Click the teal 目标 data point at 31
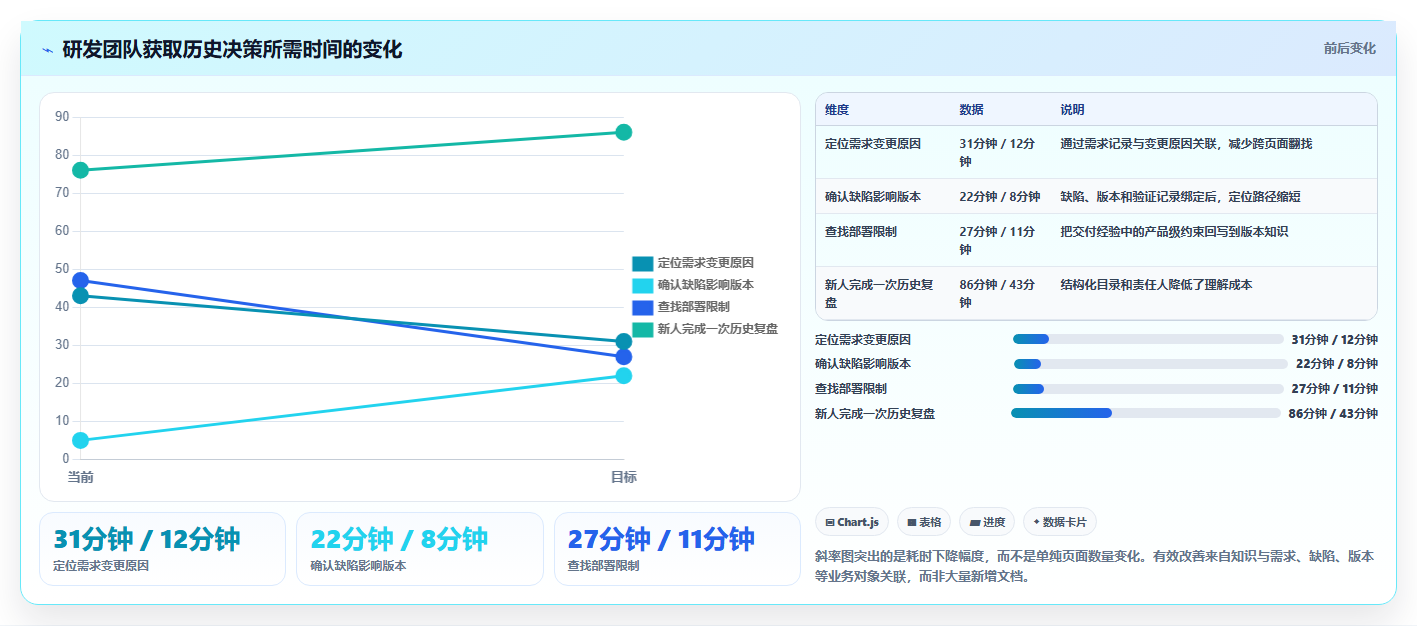The height and width of the screenshot is (626, 1417). tap(624, 342)
